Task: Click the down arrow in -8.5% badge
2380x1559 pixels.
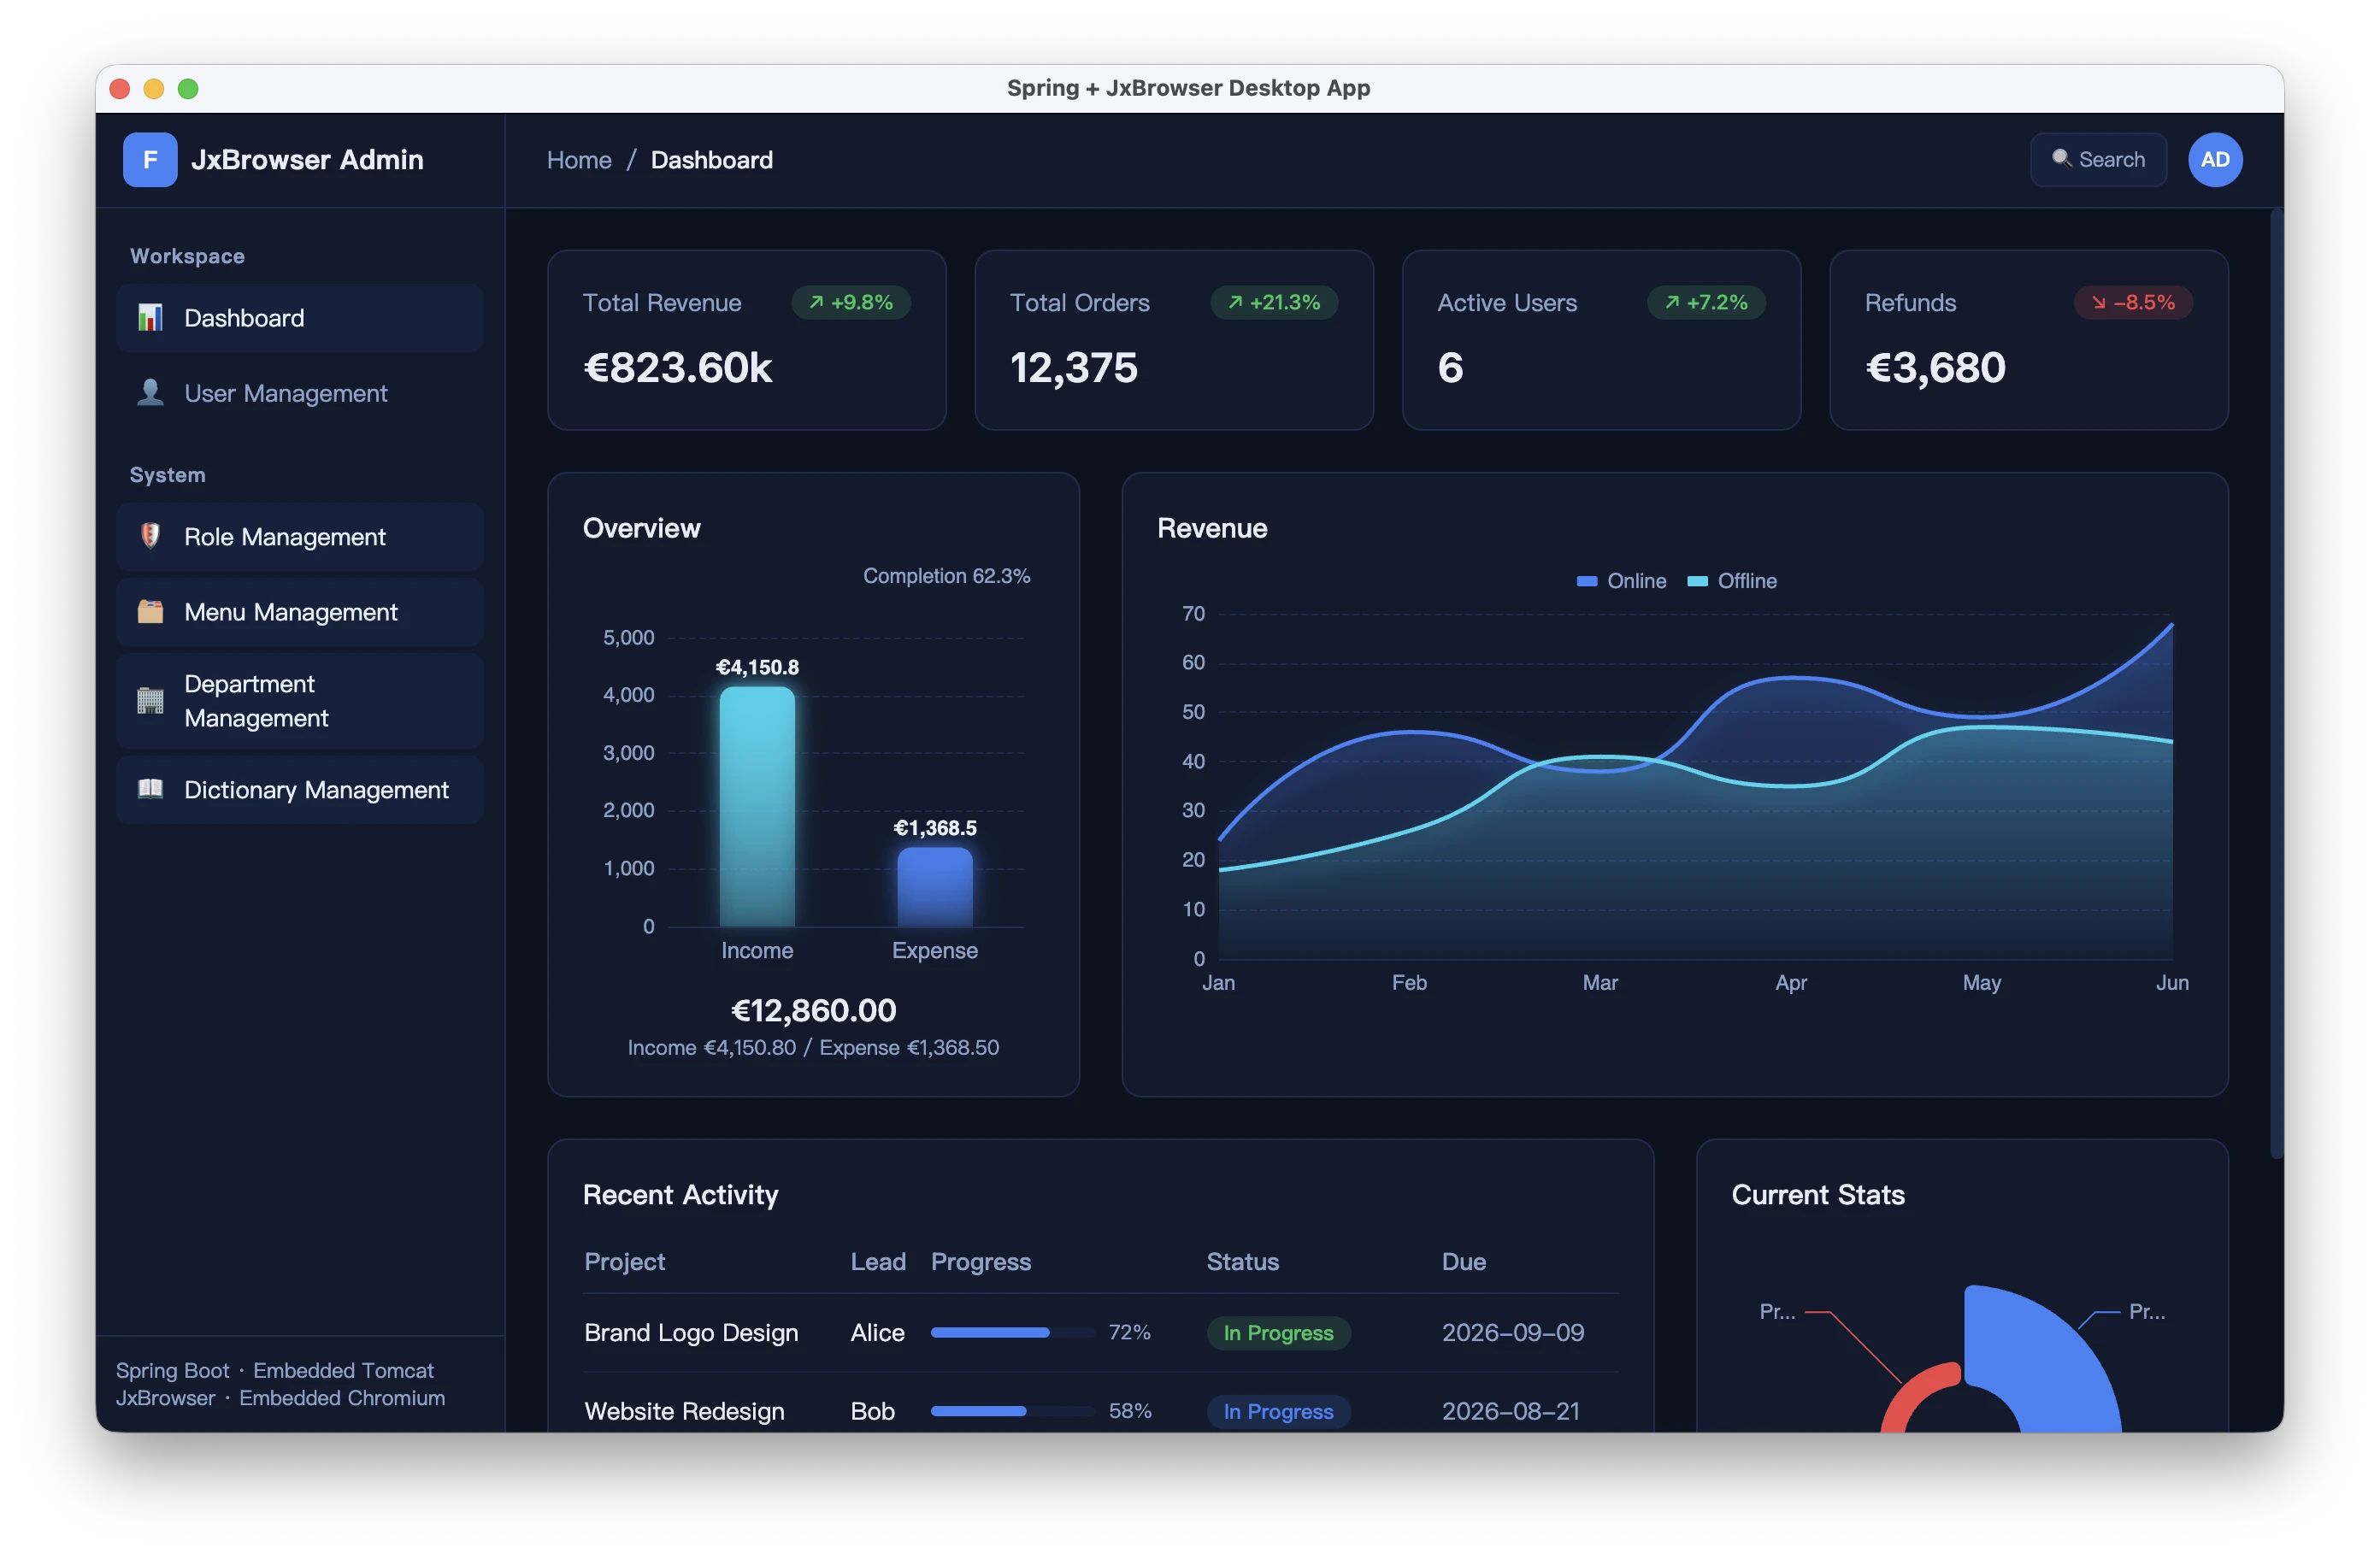Action: (2098, 302)
